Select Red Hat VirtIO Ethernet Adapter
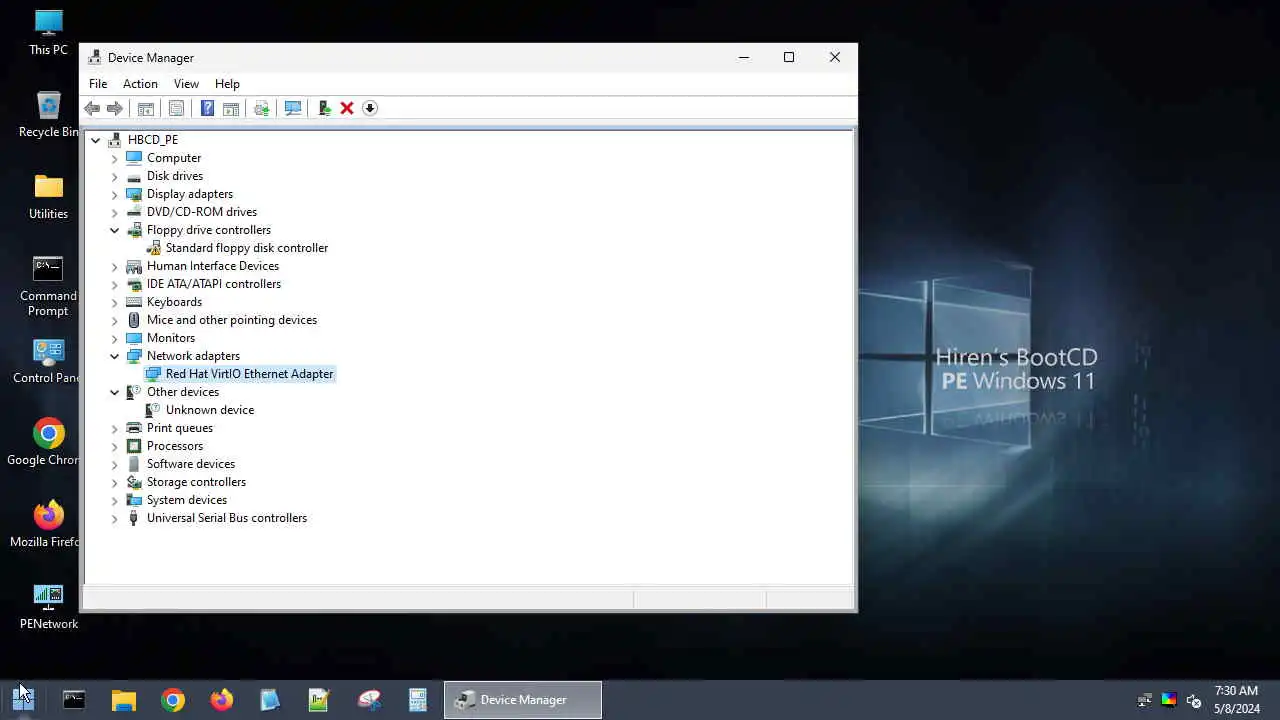The image size is (1280, 720). click(x=249, y=374)
